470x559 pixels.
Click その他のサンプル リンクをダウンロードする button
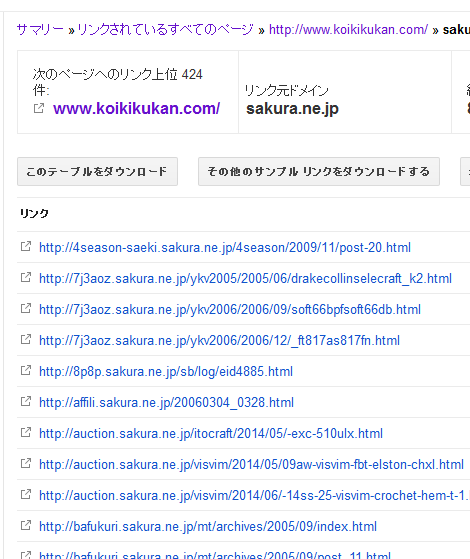click(319, 171)
